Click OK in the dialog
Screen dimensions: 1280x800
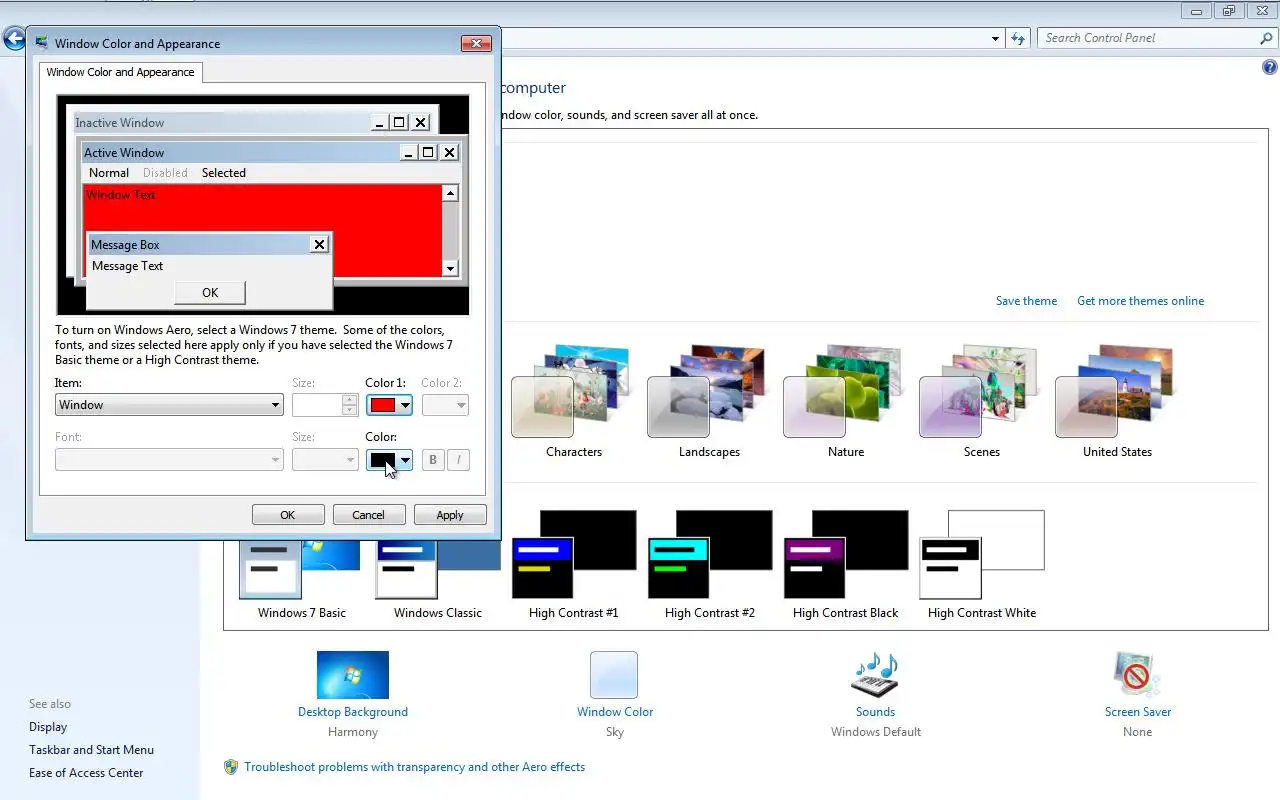(288, 515)
